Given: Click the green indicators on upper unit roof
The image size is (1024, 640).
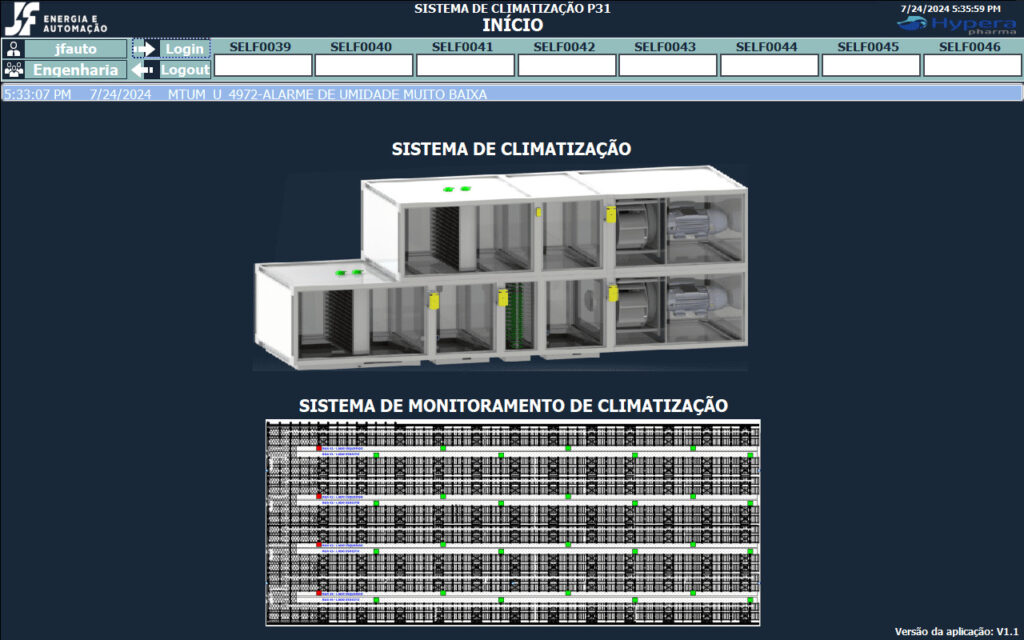Looking at the screenshot, I should [456, 189].
